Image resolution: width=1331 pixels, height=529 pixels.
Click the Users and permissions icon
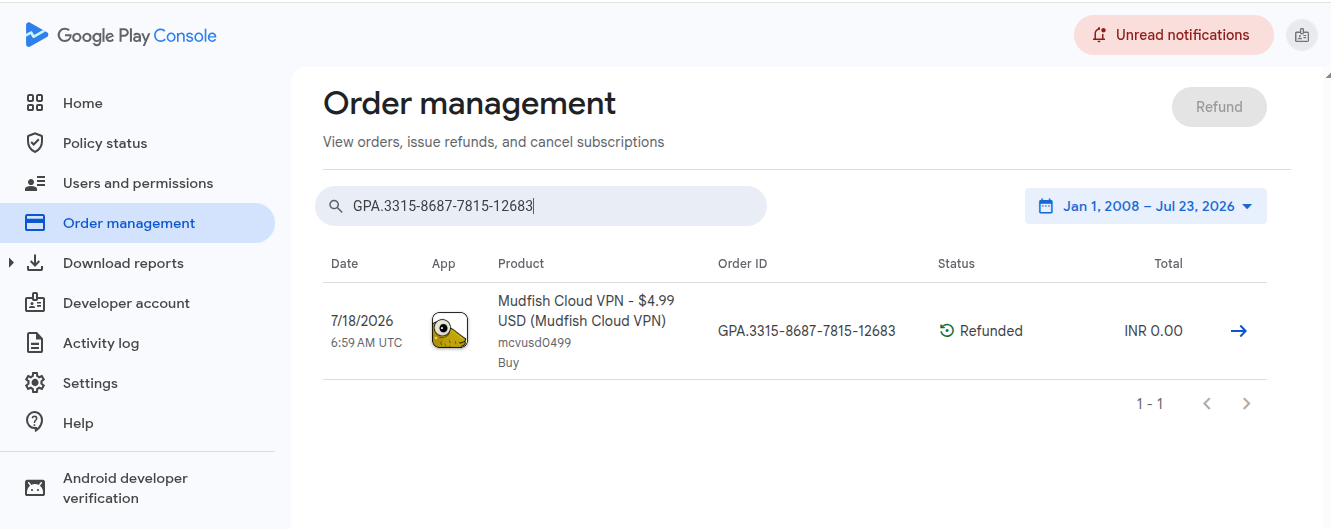(x=35, y=183)
